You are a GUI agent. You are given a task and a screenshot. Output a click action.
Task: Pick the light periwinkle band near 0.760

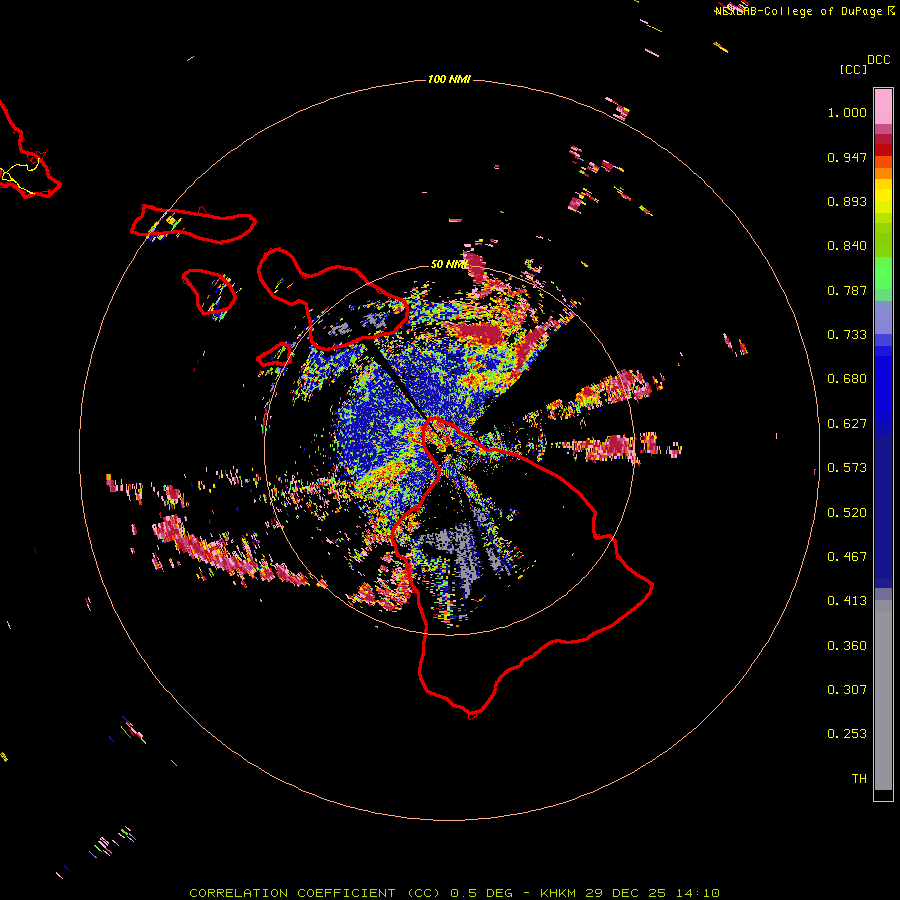[883, 318]
